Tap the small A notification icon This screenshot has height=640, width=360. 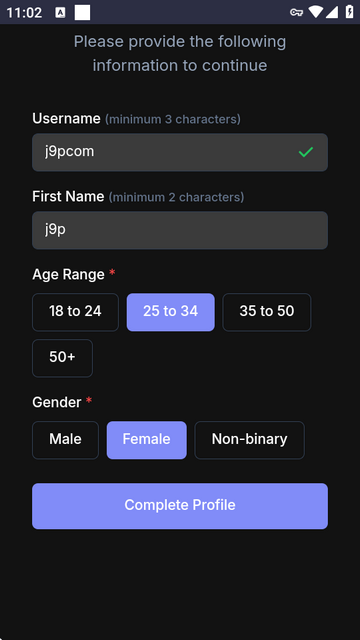[60, 13]
